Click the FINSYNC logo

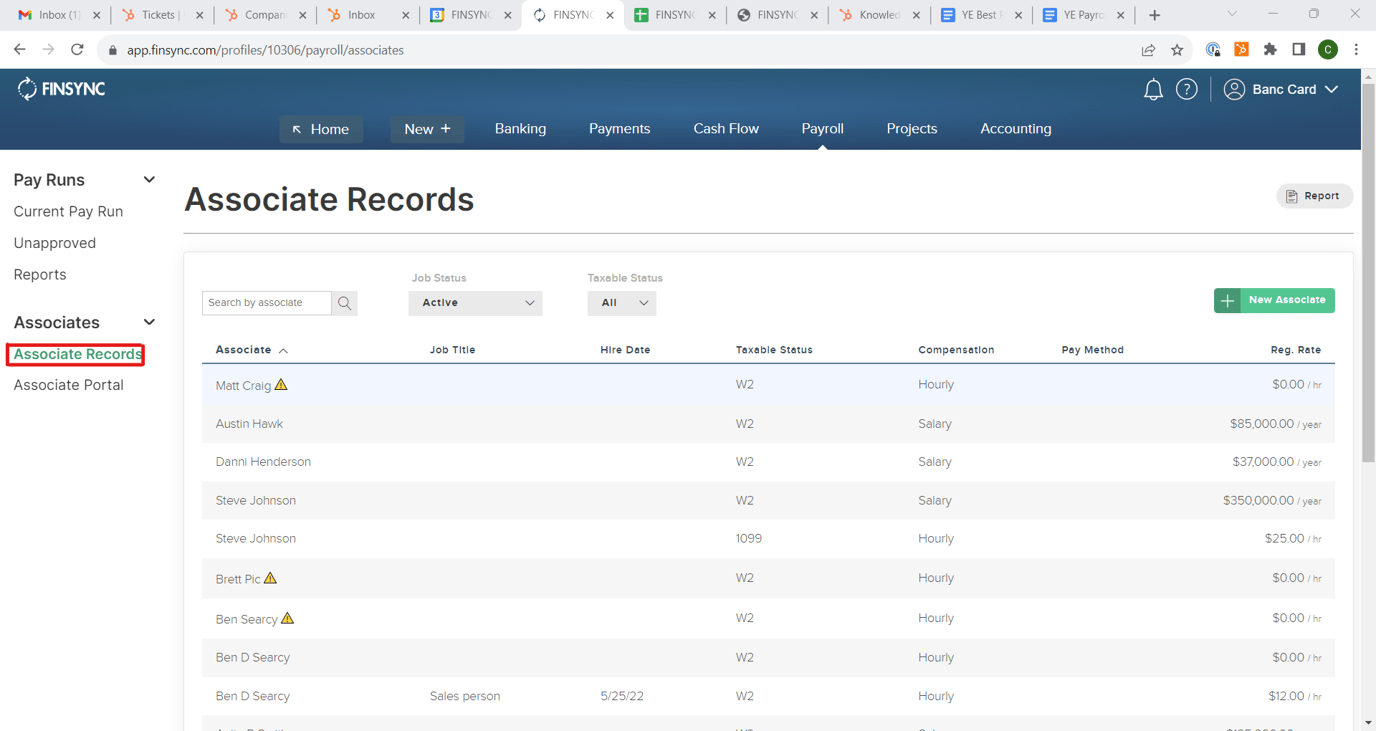coord(60,88)
